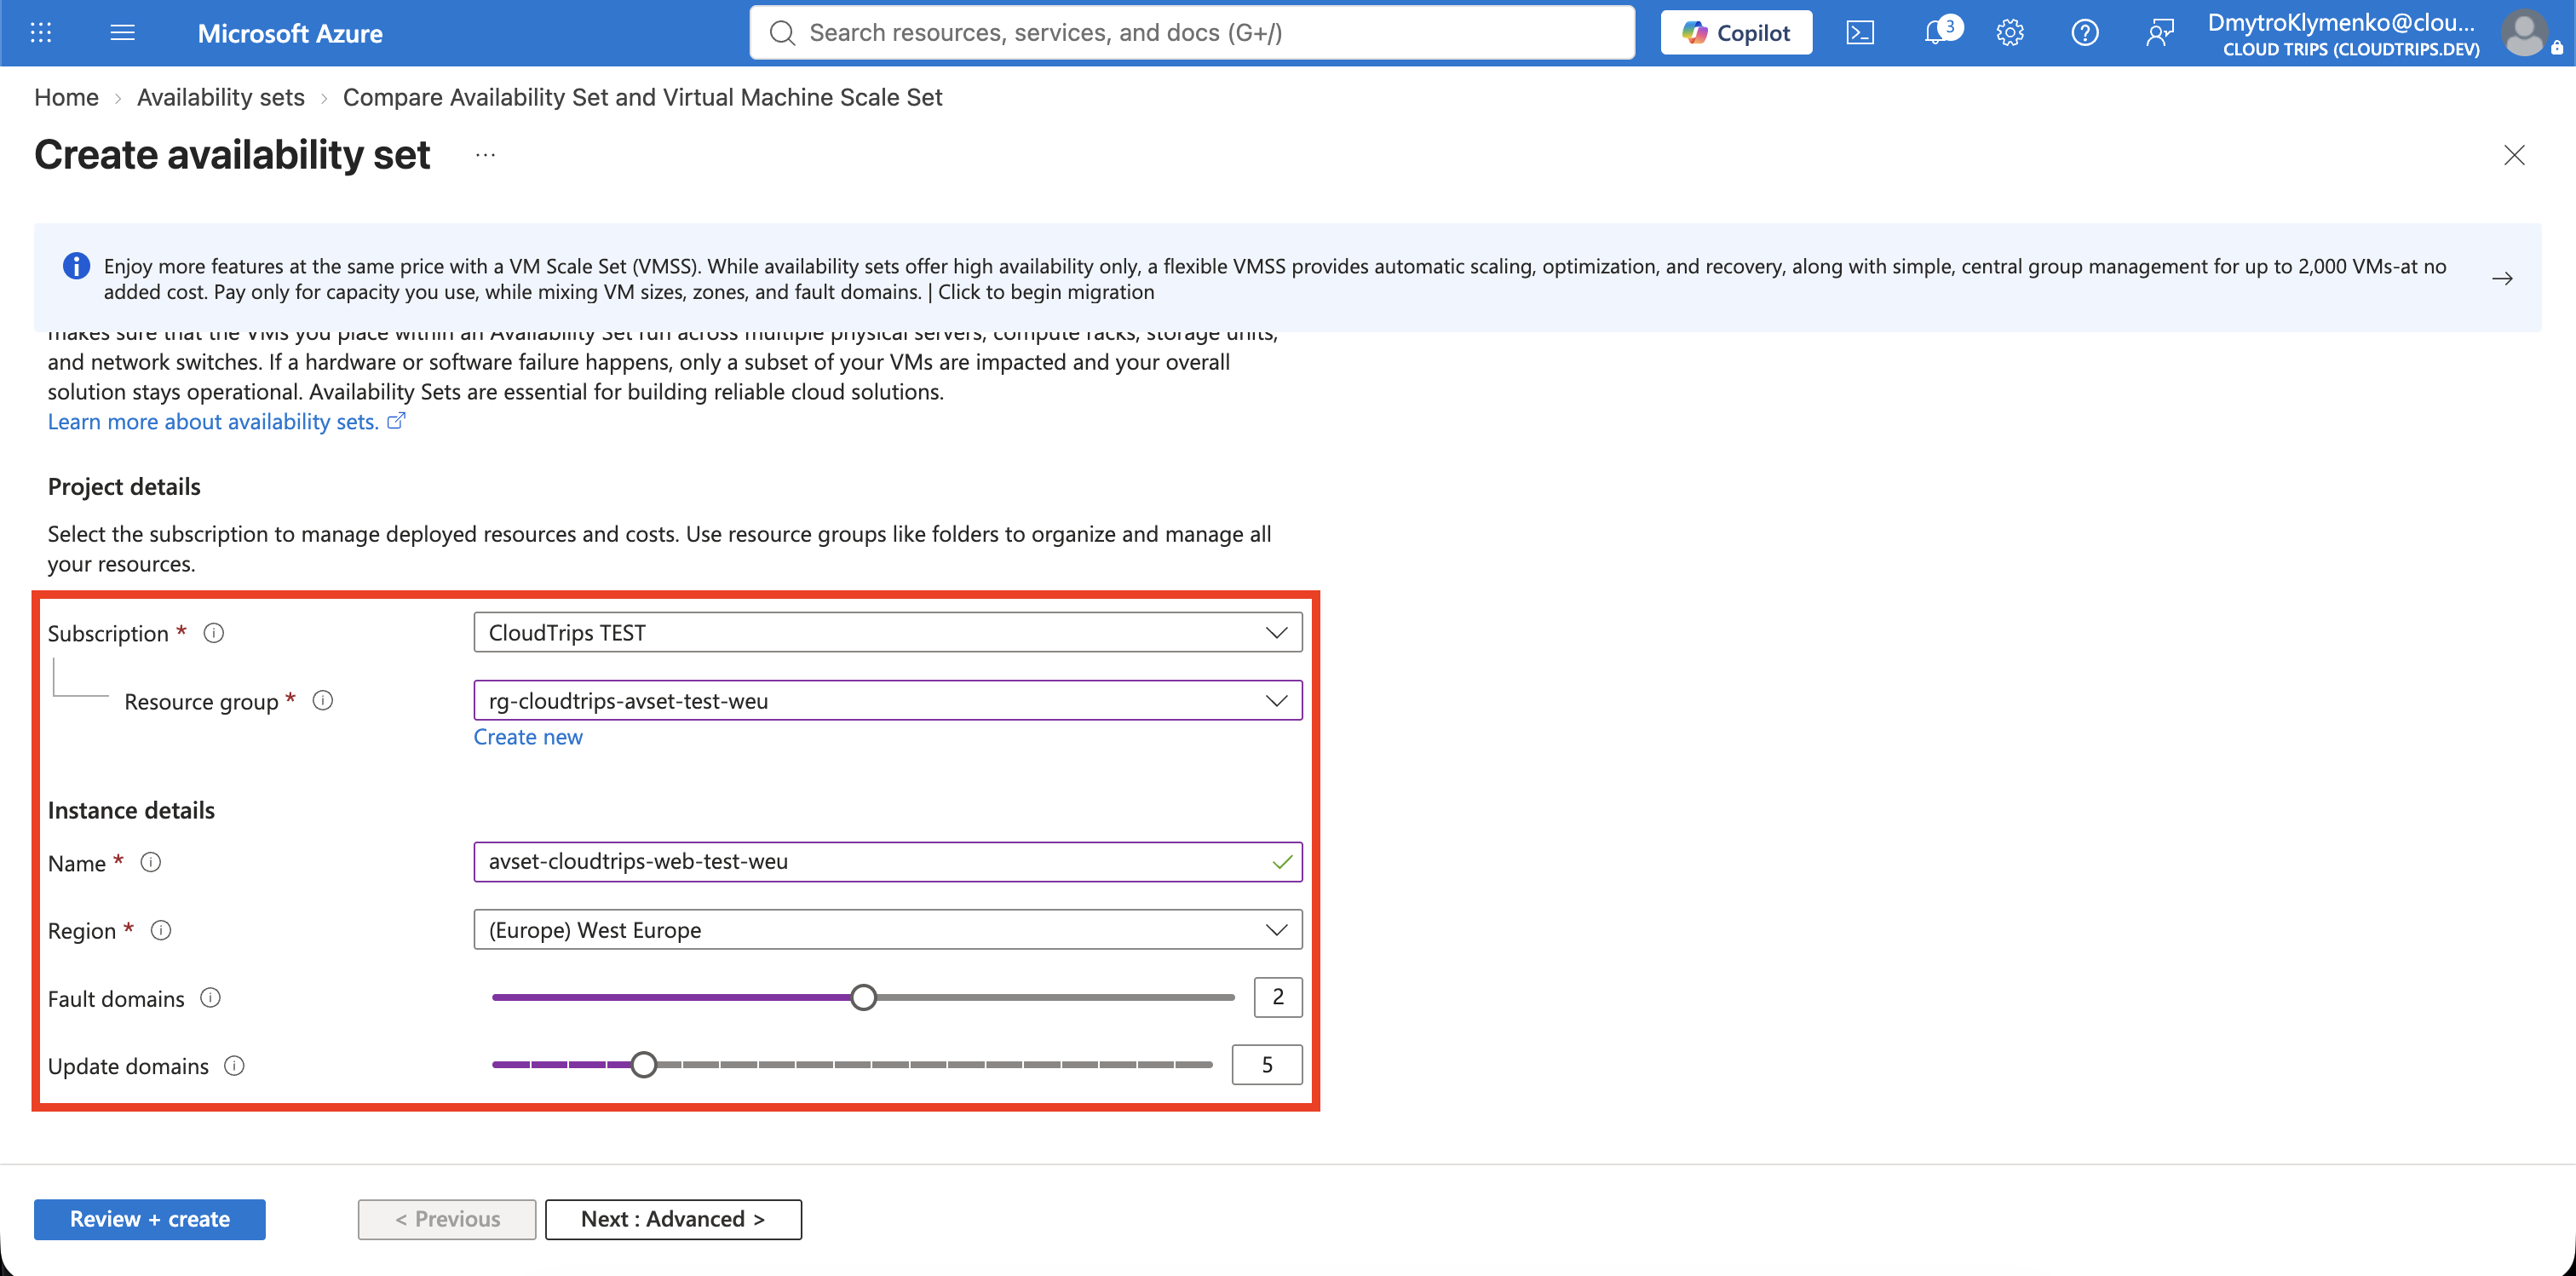The image size is (2576, 1276).
Task: Click the Update domains slider handle
Action: pos(644,1065)
